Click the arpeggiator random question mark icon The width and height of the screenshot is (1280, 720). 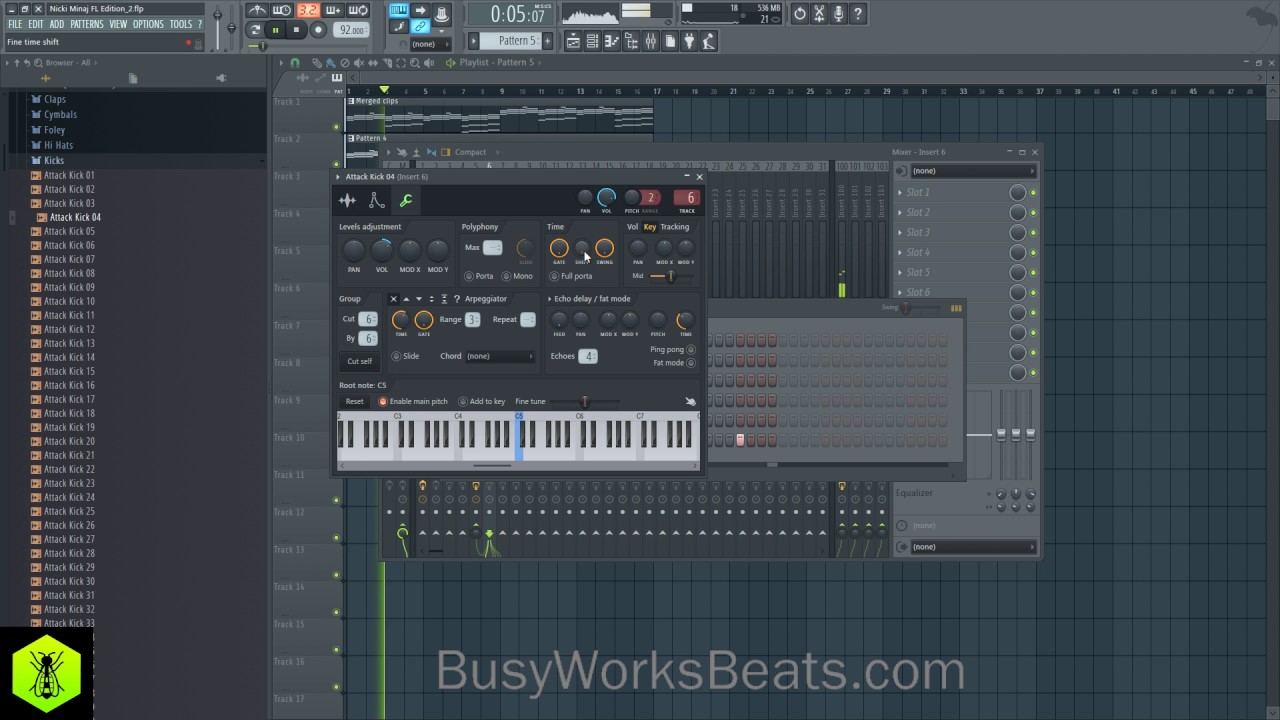[x=457, y=299]
